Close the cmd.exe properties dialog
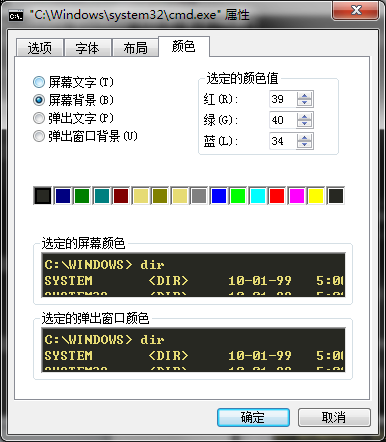The width and height of the screenshot is (386, 442). pyautogui.click(x=355, y=10)
